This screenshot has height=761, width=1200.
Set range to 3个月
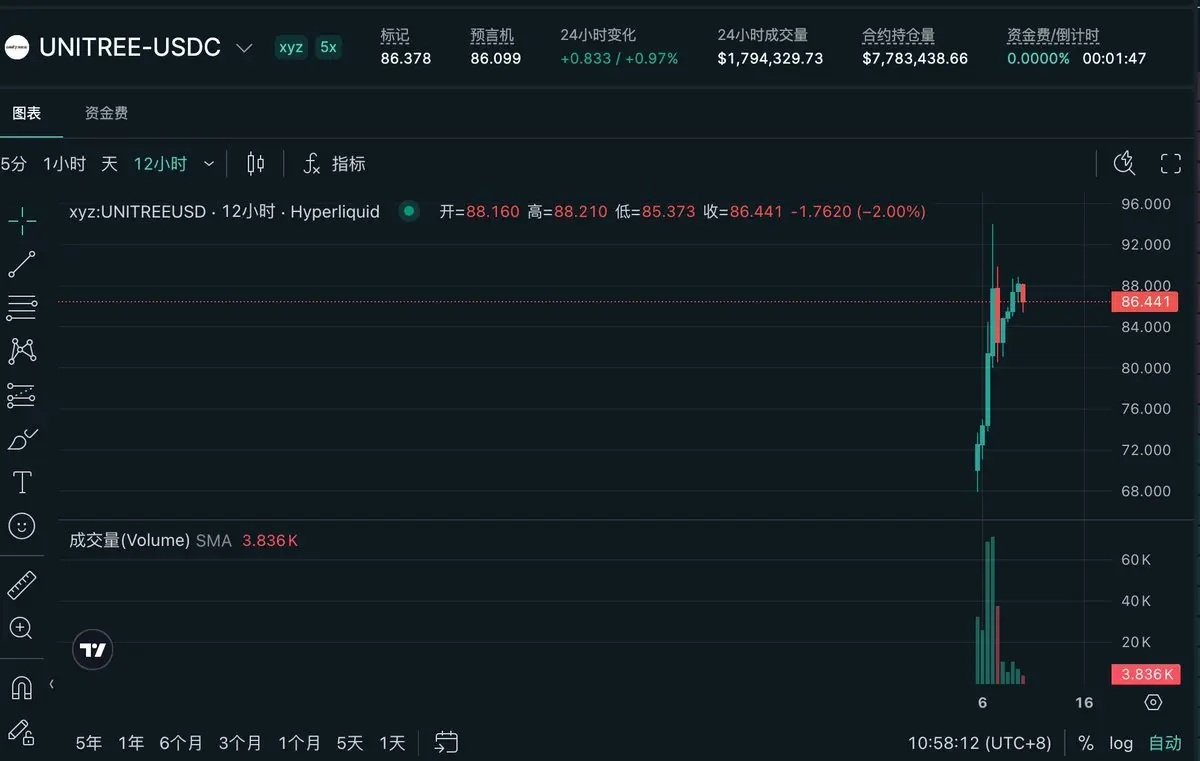pyautogui.click(x=240, y=743)
